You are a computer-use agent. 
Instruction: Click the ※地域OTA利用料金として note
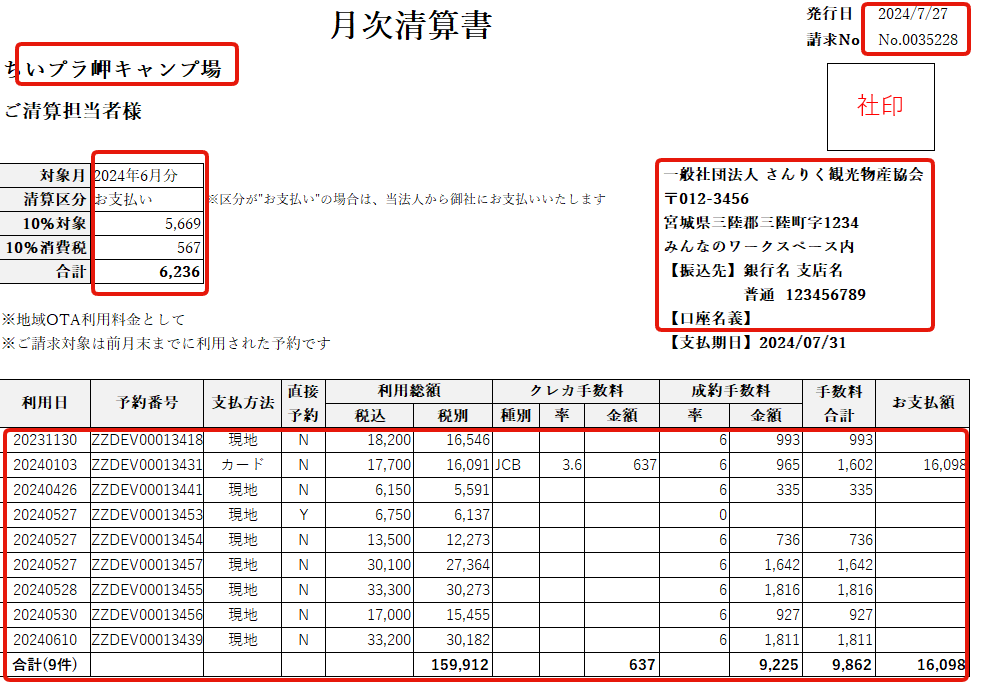[93, 320]
